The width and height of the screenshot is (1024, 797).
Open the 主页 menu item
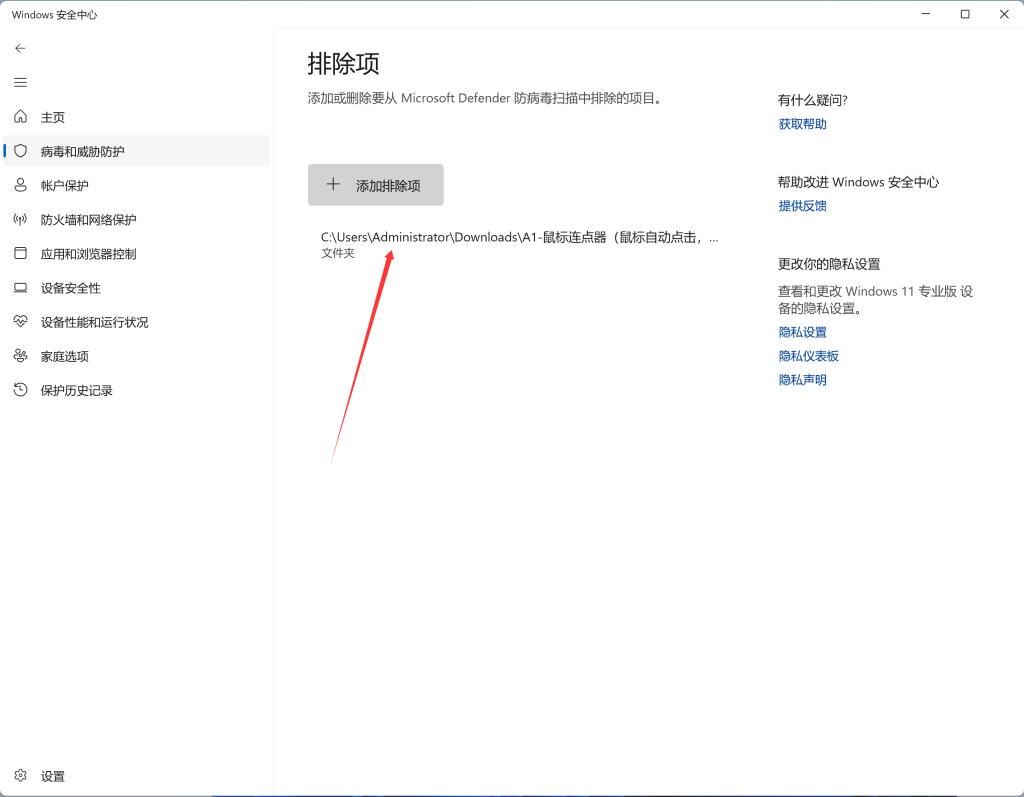pyautogui.click(x=136, y=117)
